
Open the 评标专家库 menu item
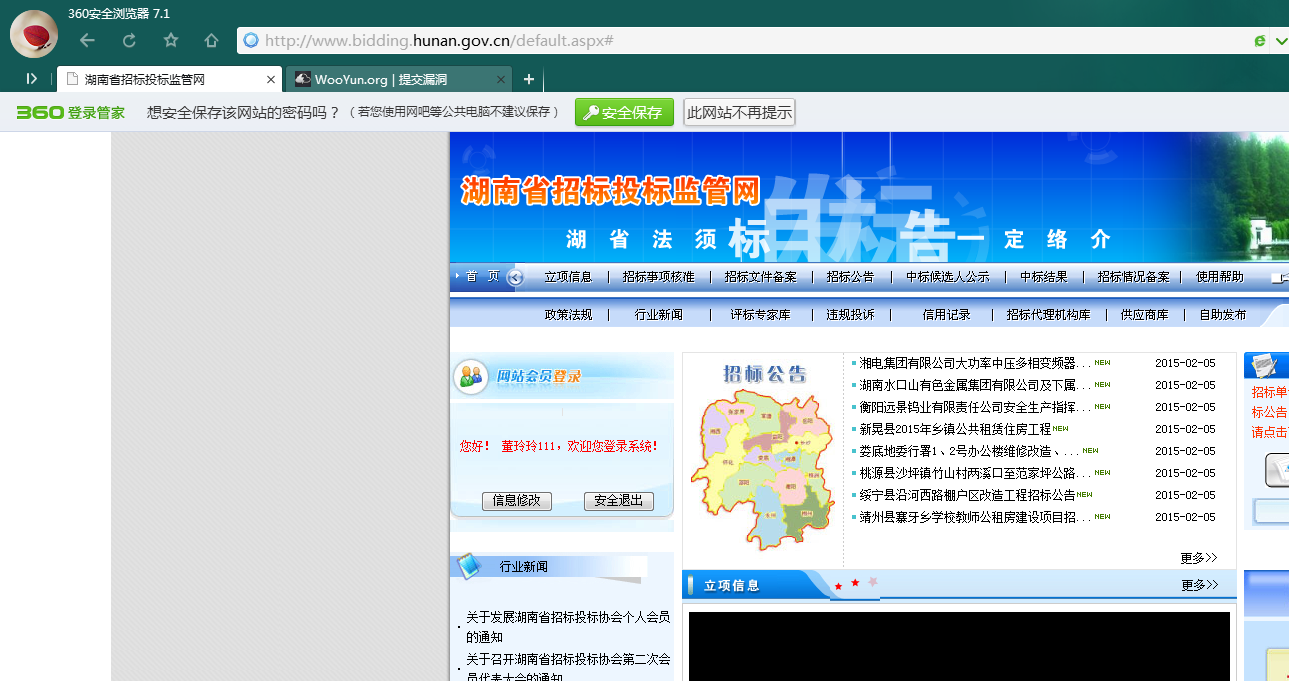pos(760,314)
